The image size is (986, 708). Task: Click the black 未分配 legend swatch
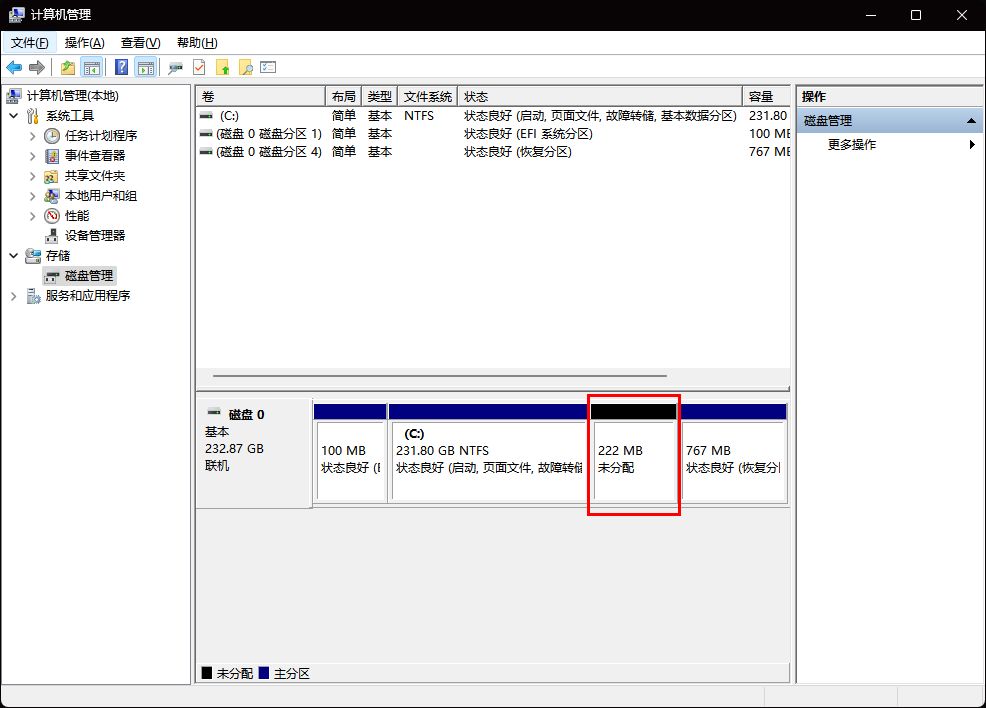208,672
